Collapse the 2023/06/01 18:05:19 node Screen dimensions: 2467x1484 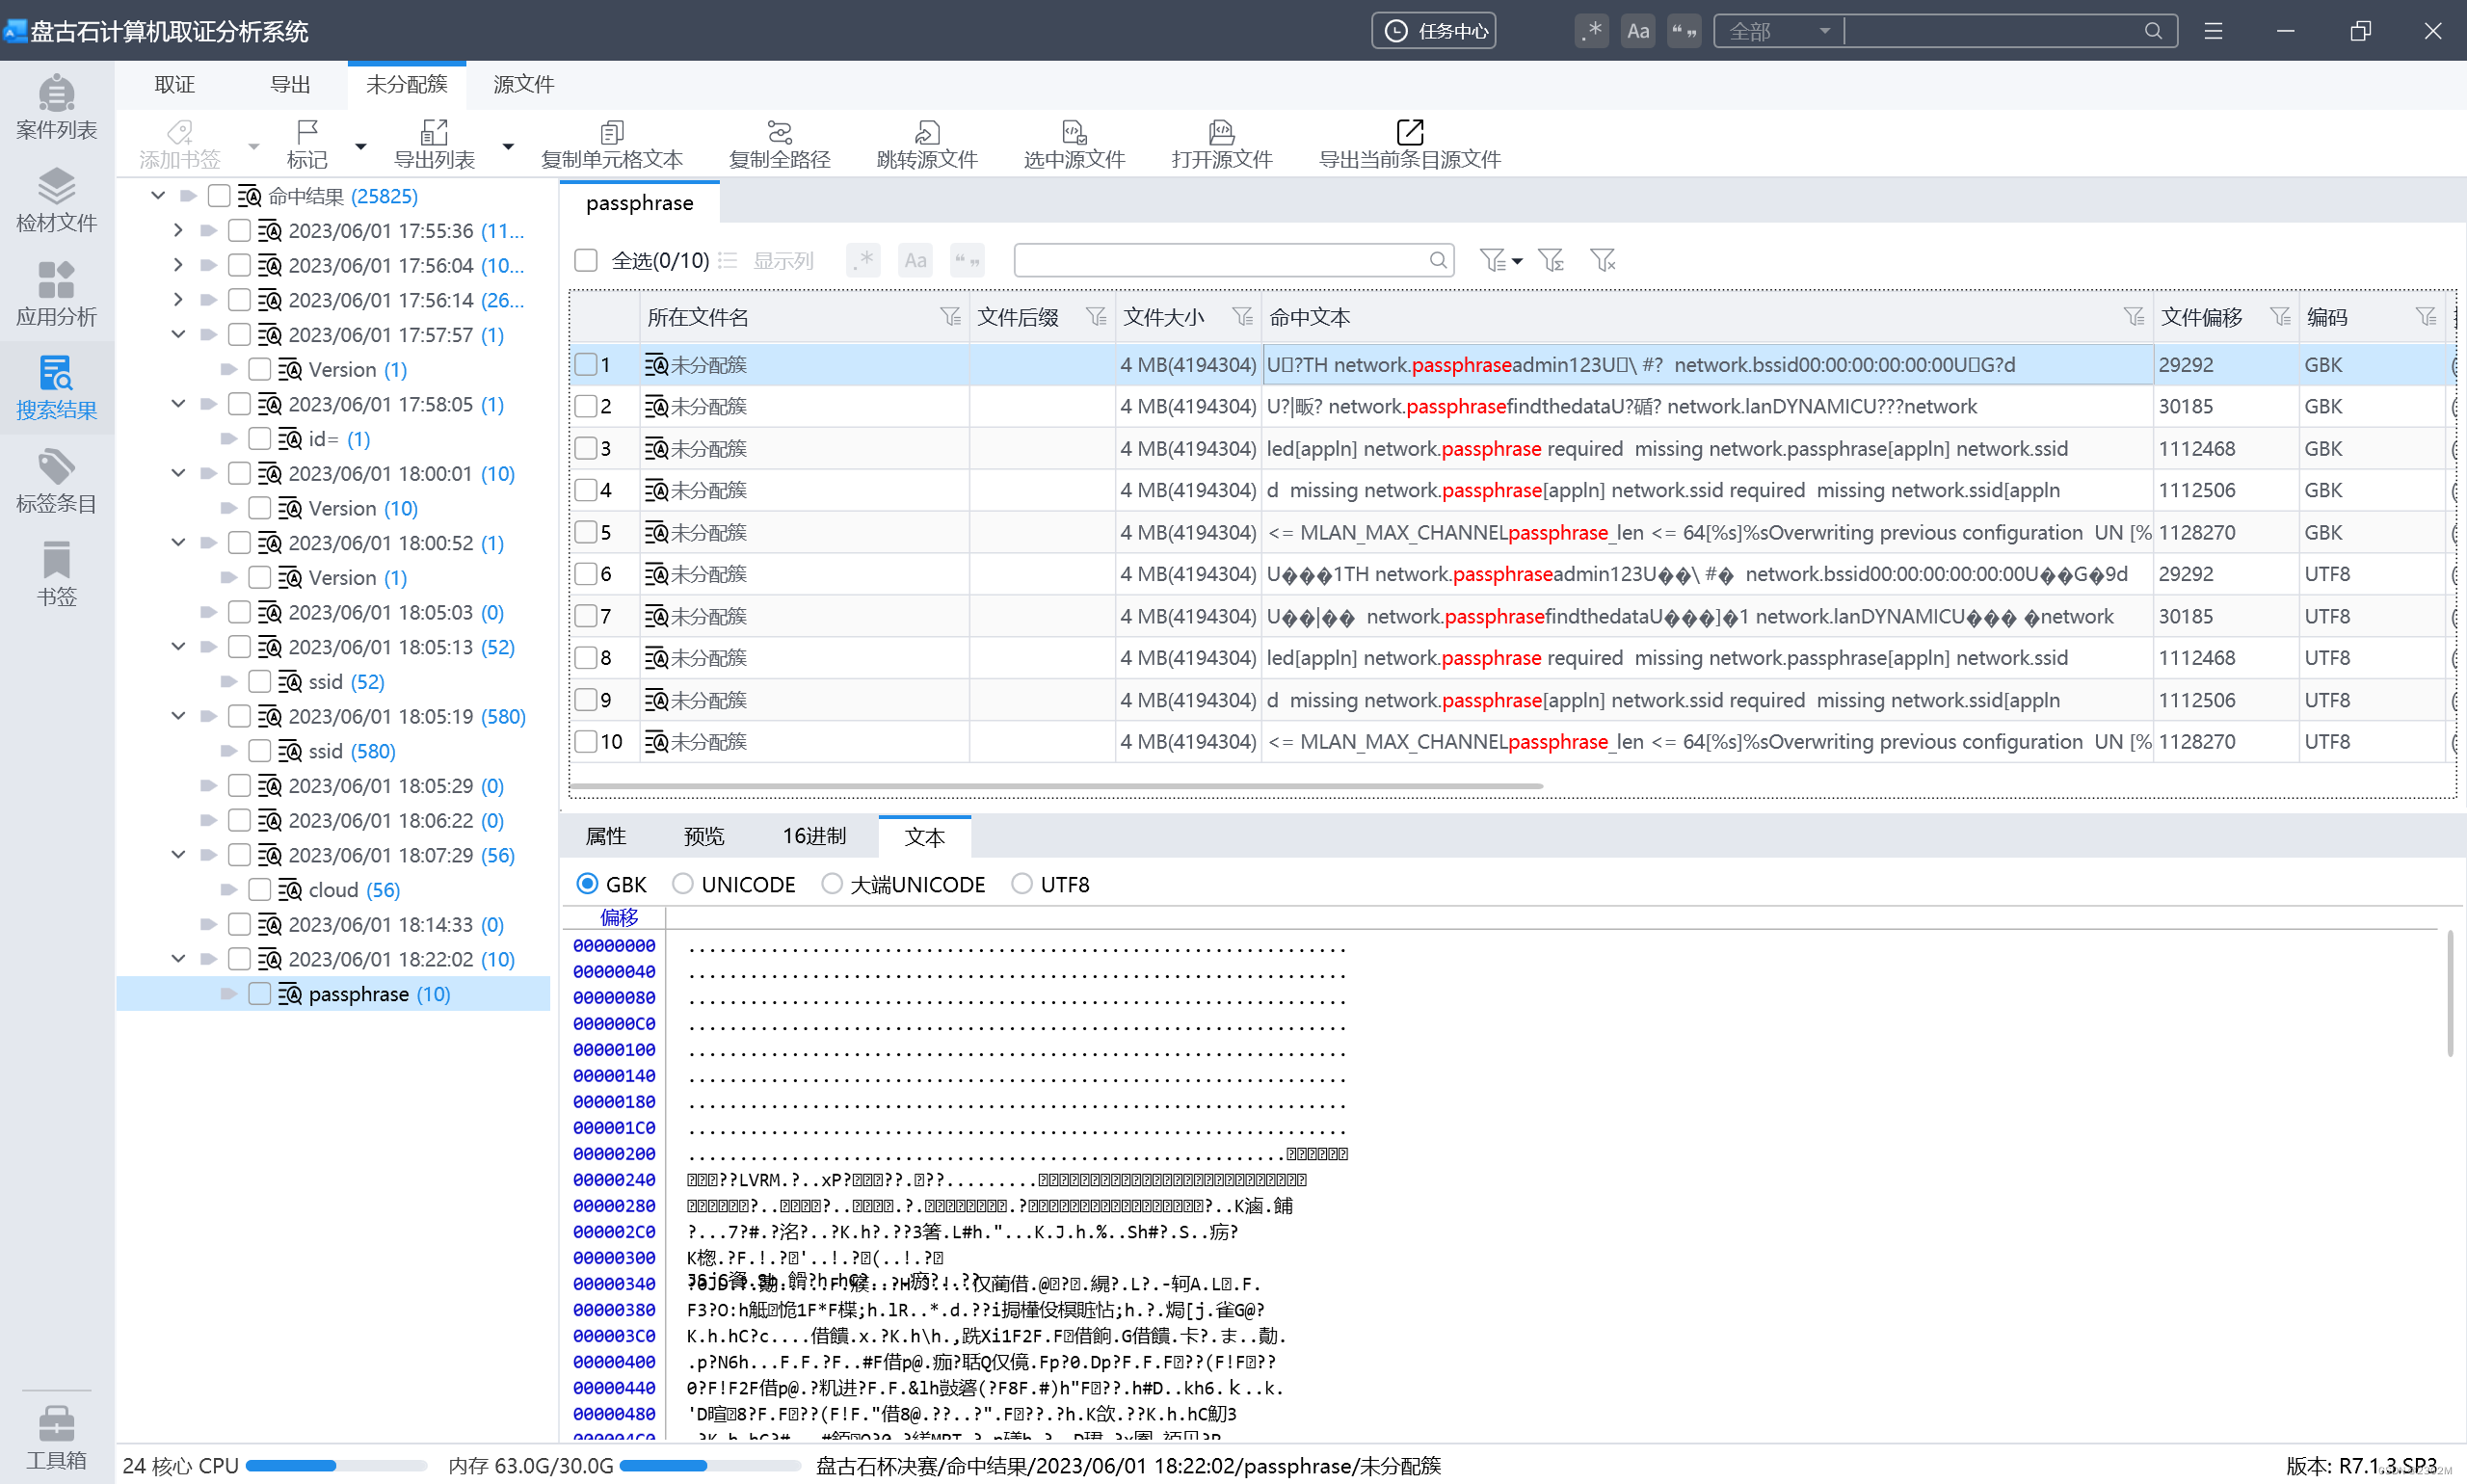tap(178, 716)
